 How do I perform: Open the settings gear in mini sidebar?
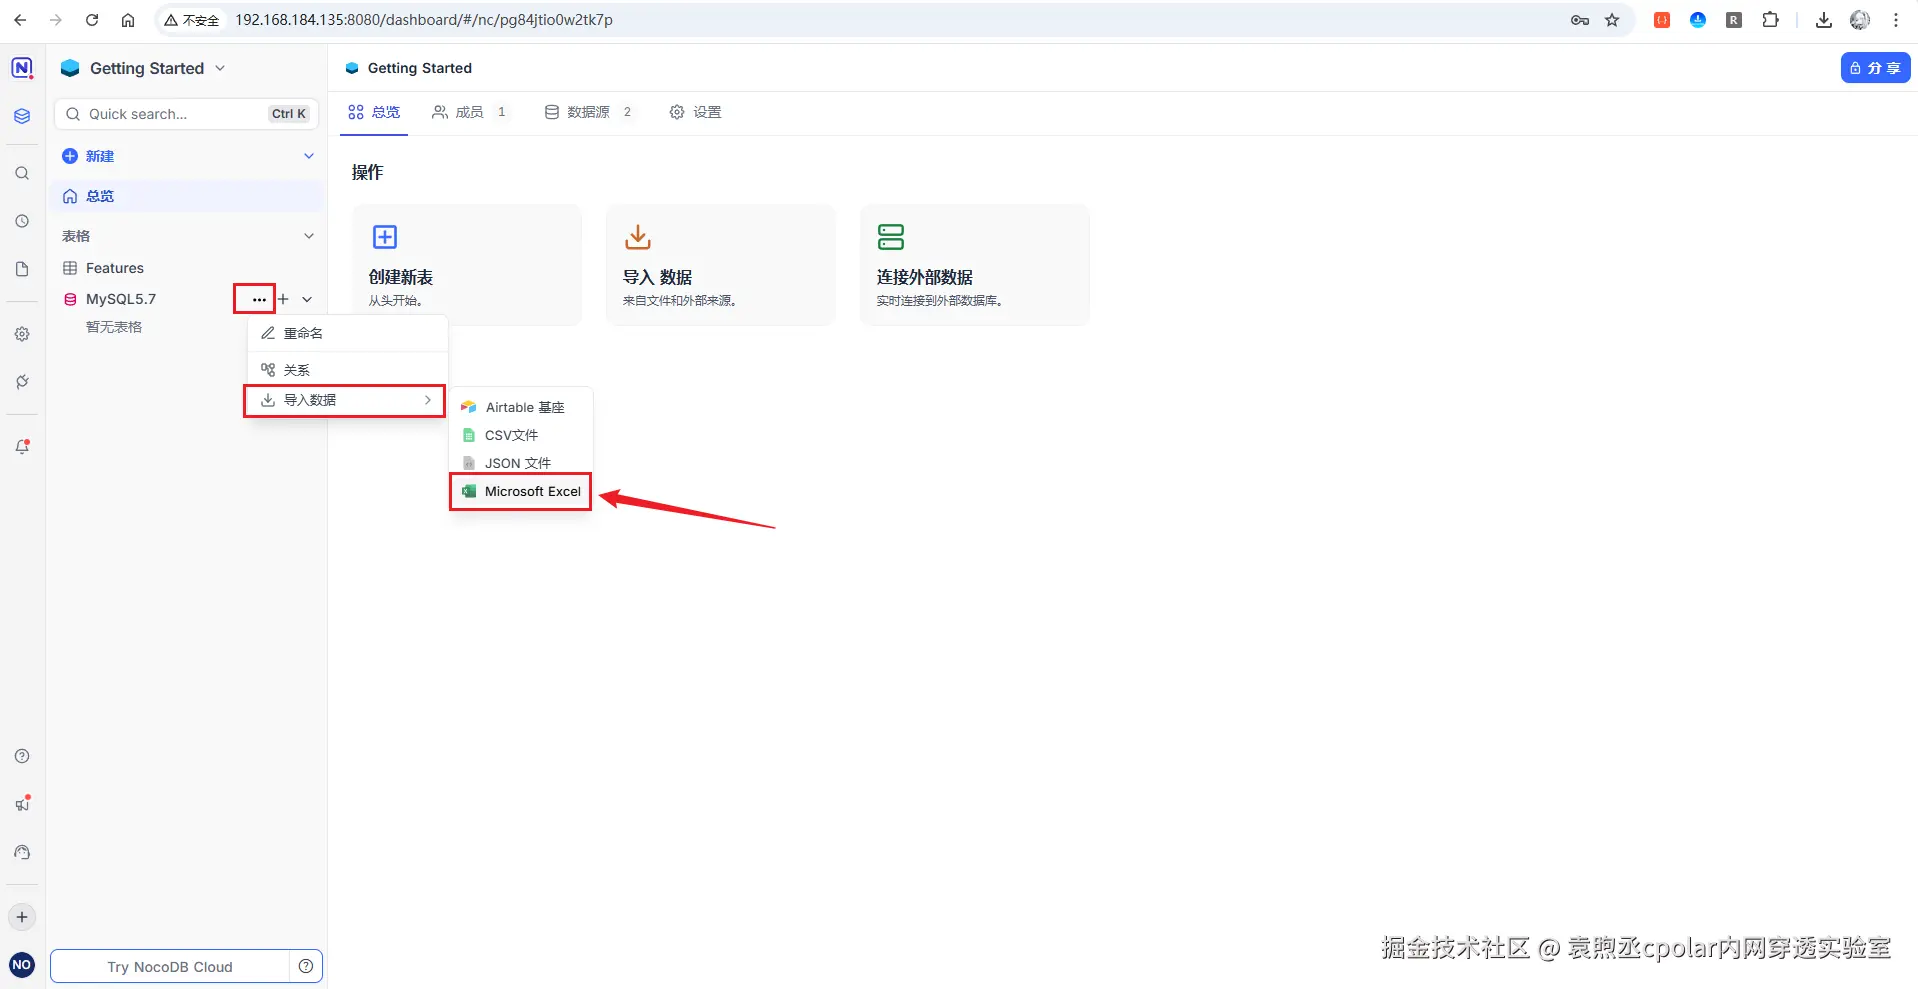click(22, 334)
